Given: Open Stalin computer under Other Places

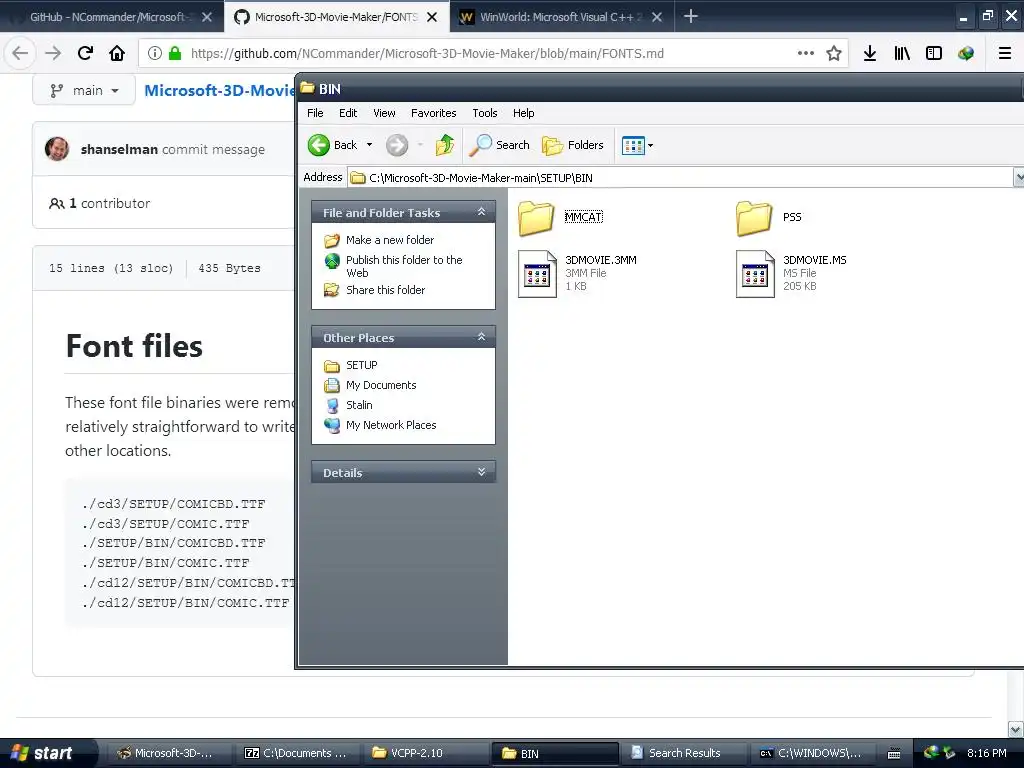Looking at the screenshot, I should 359,405.
